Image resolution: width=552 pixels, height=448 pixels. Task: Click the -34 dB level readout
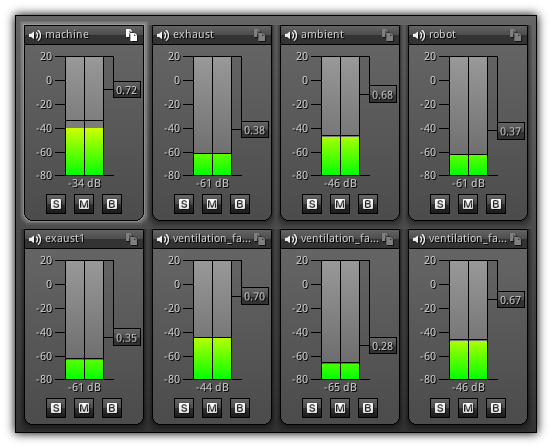click(84, 183)
